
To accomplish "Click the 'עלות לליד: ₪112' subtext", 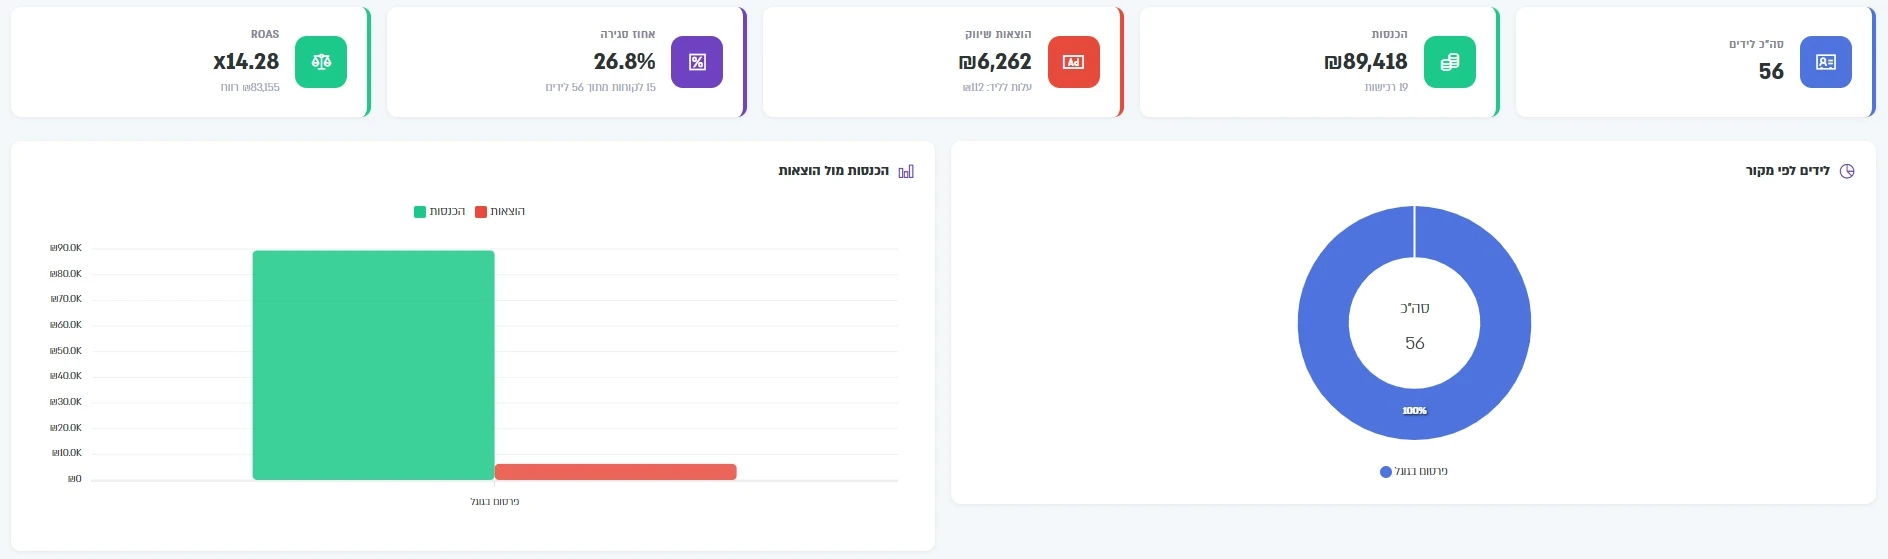I will click(997, 88).
